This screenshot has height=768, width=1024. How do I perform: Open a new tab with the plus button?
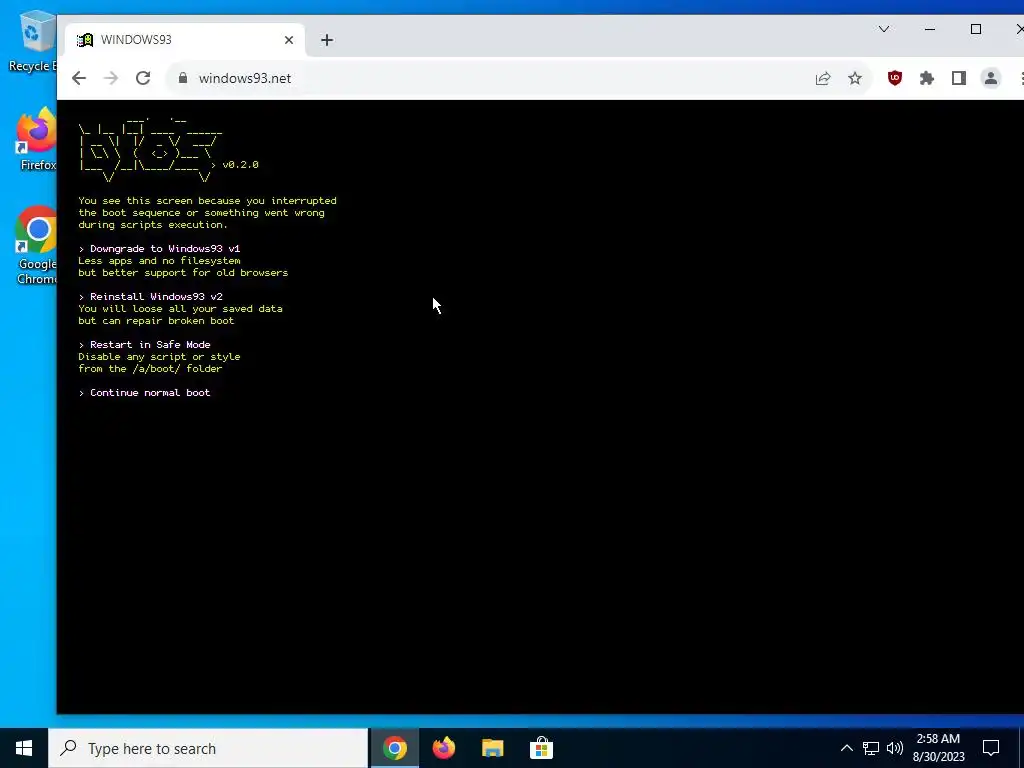[327, 40]
